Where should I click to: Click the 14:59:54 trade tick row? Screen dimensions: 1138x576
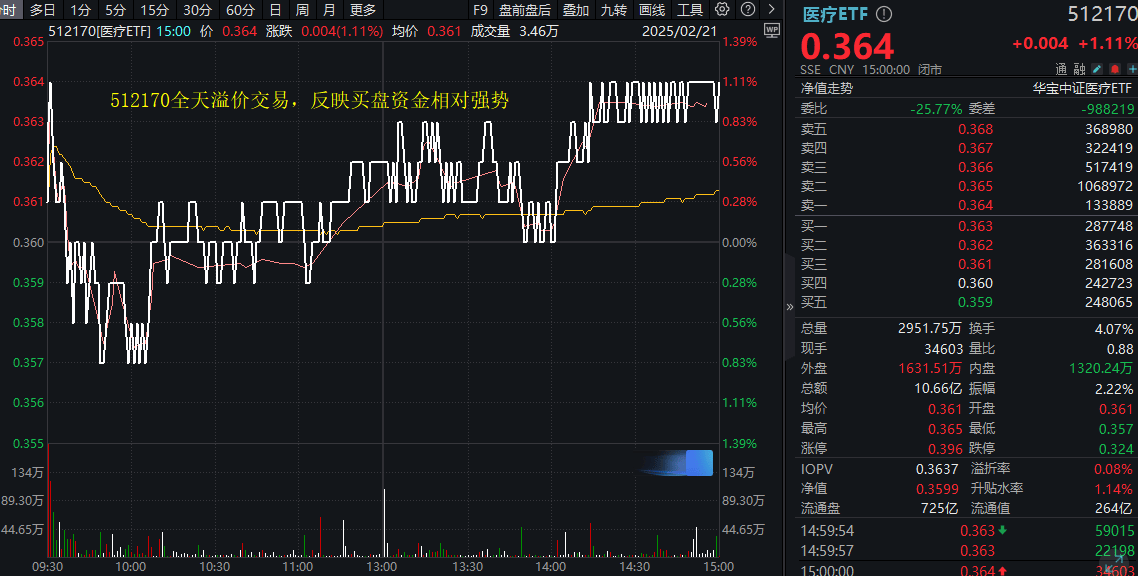(x=967, y=531)
